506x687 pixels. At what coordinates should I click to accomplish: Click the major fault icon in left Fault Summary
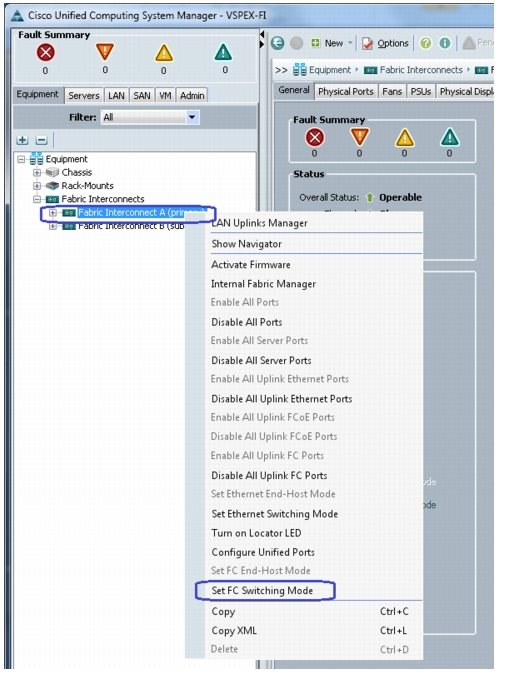click(105, 52)
